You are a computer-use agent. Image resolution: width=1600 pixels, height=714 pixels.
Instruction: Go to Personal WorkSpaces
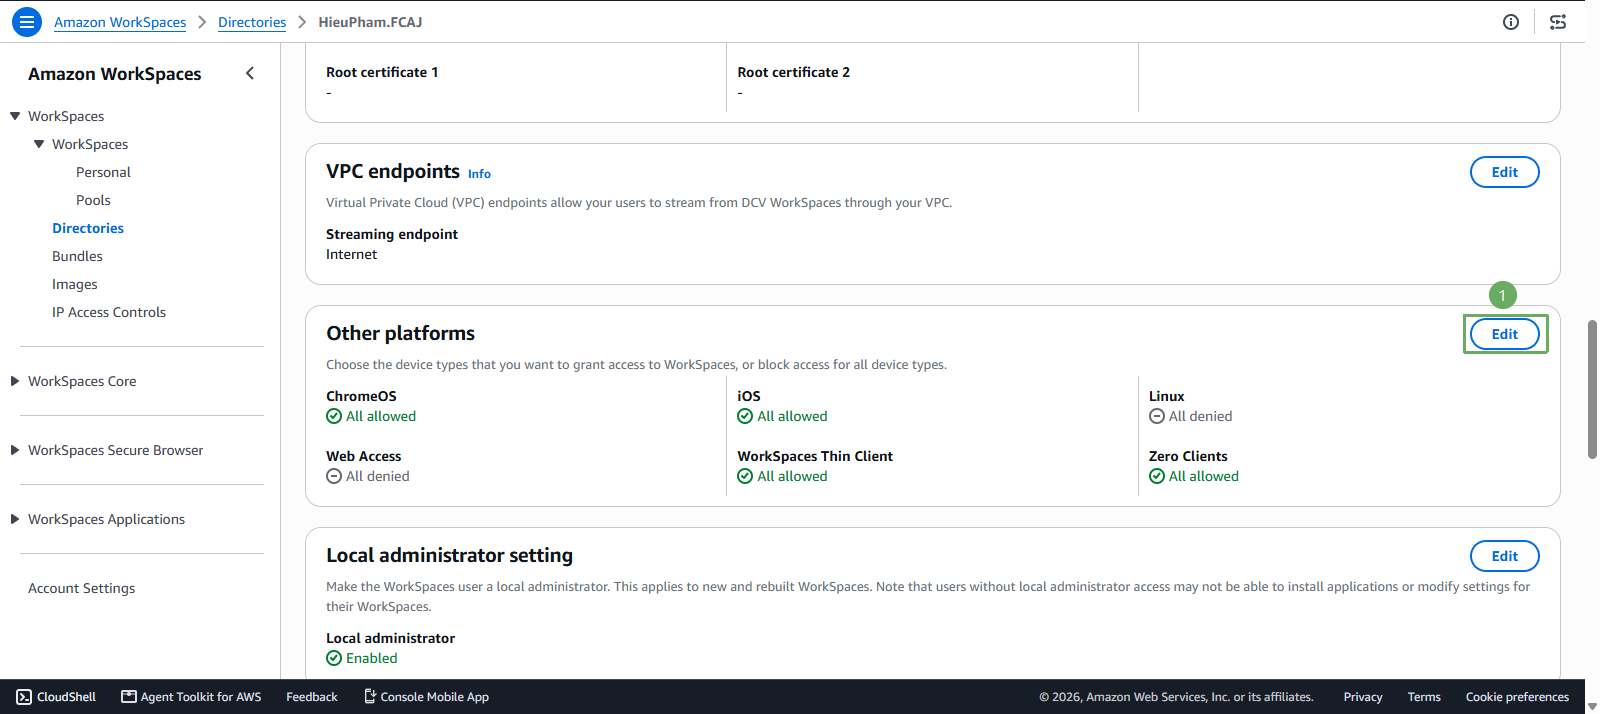pos(103,172)
